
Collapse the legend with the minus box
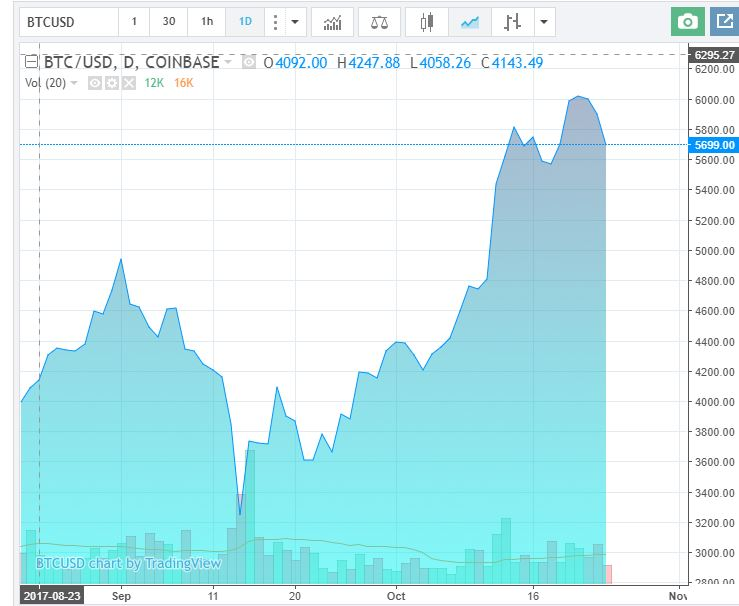(31, 62)
